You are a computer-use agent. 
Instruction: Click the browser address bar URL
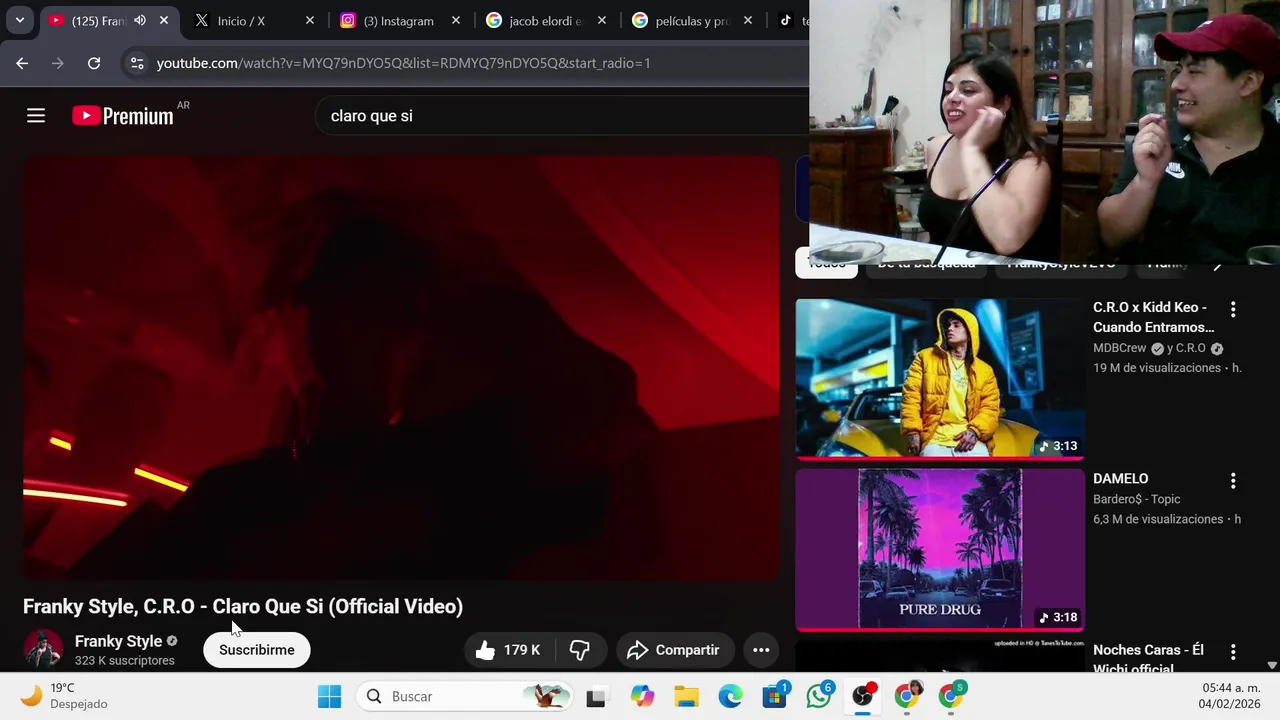403,63
